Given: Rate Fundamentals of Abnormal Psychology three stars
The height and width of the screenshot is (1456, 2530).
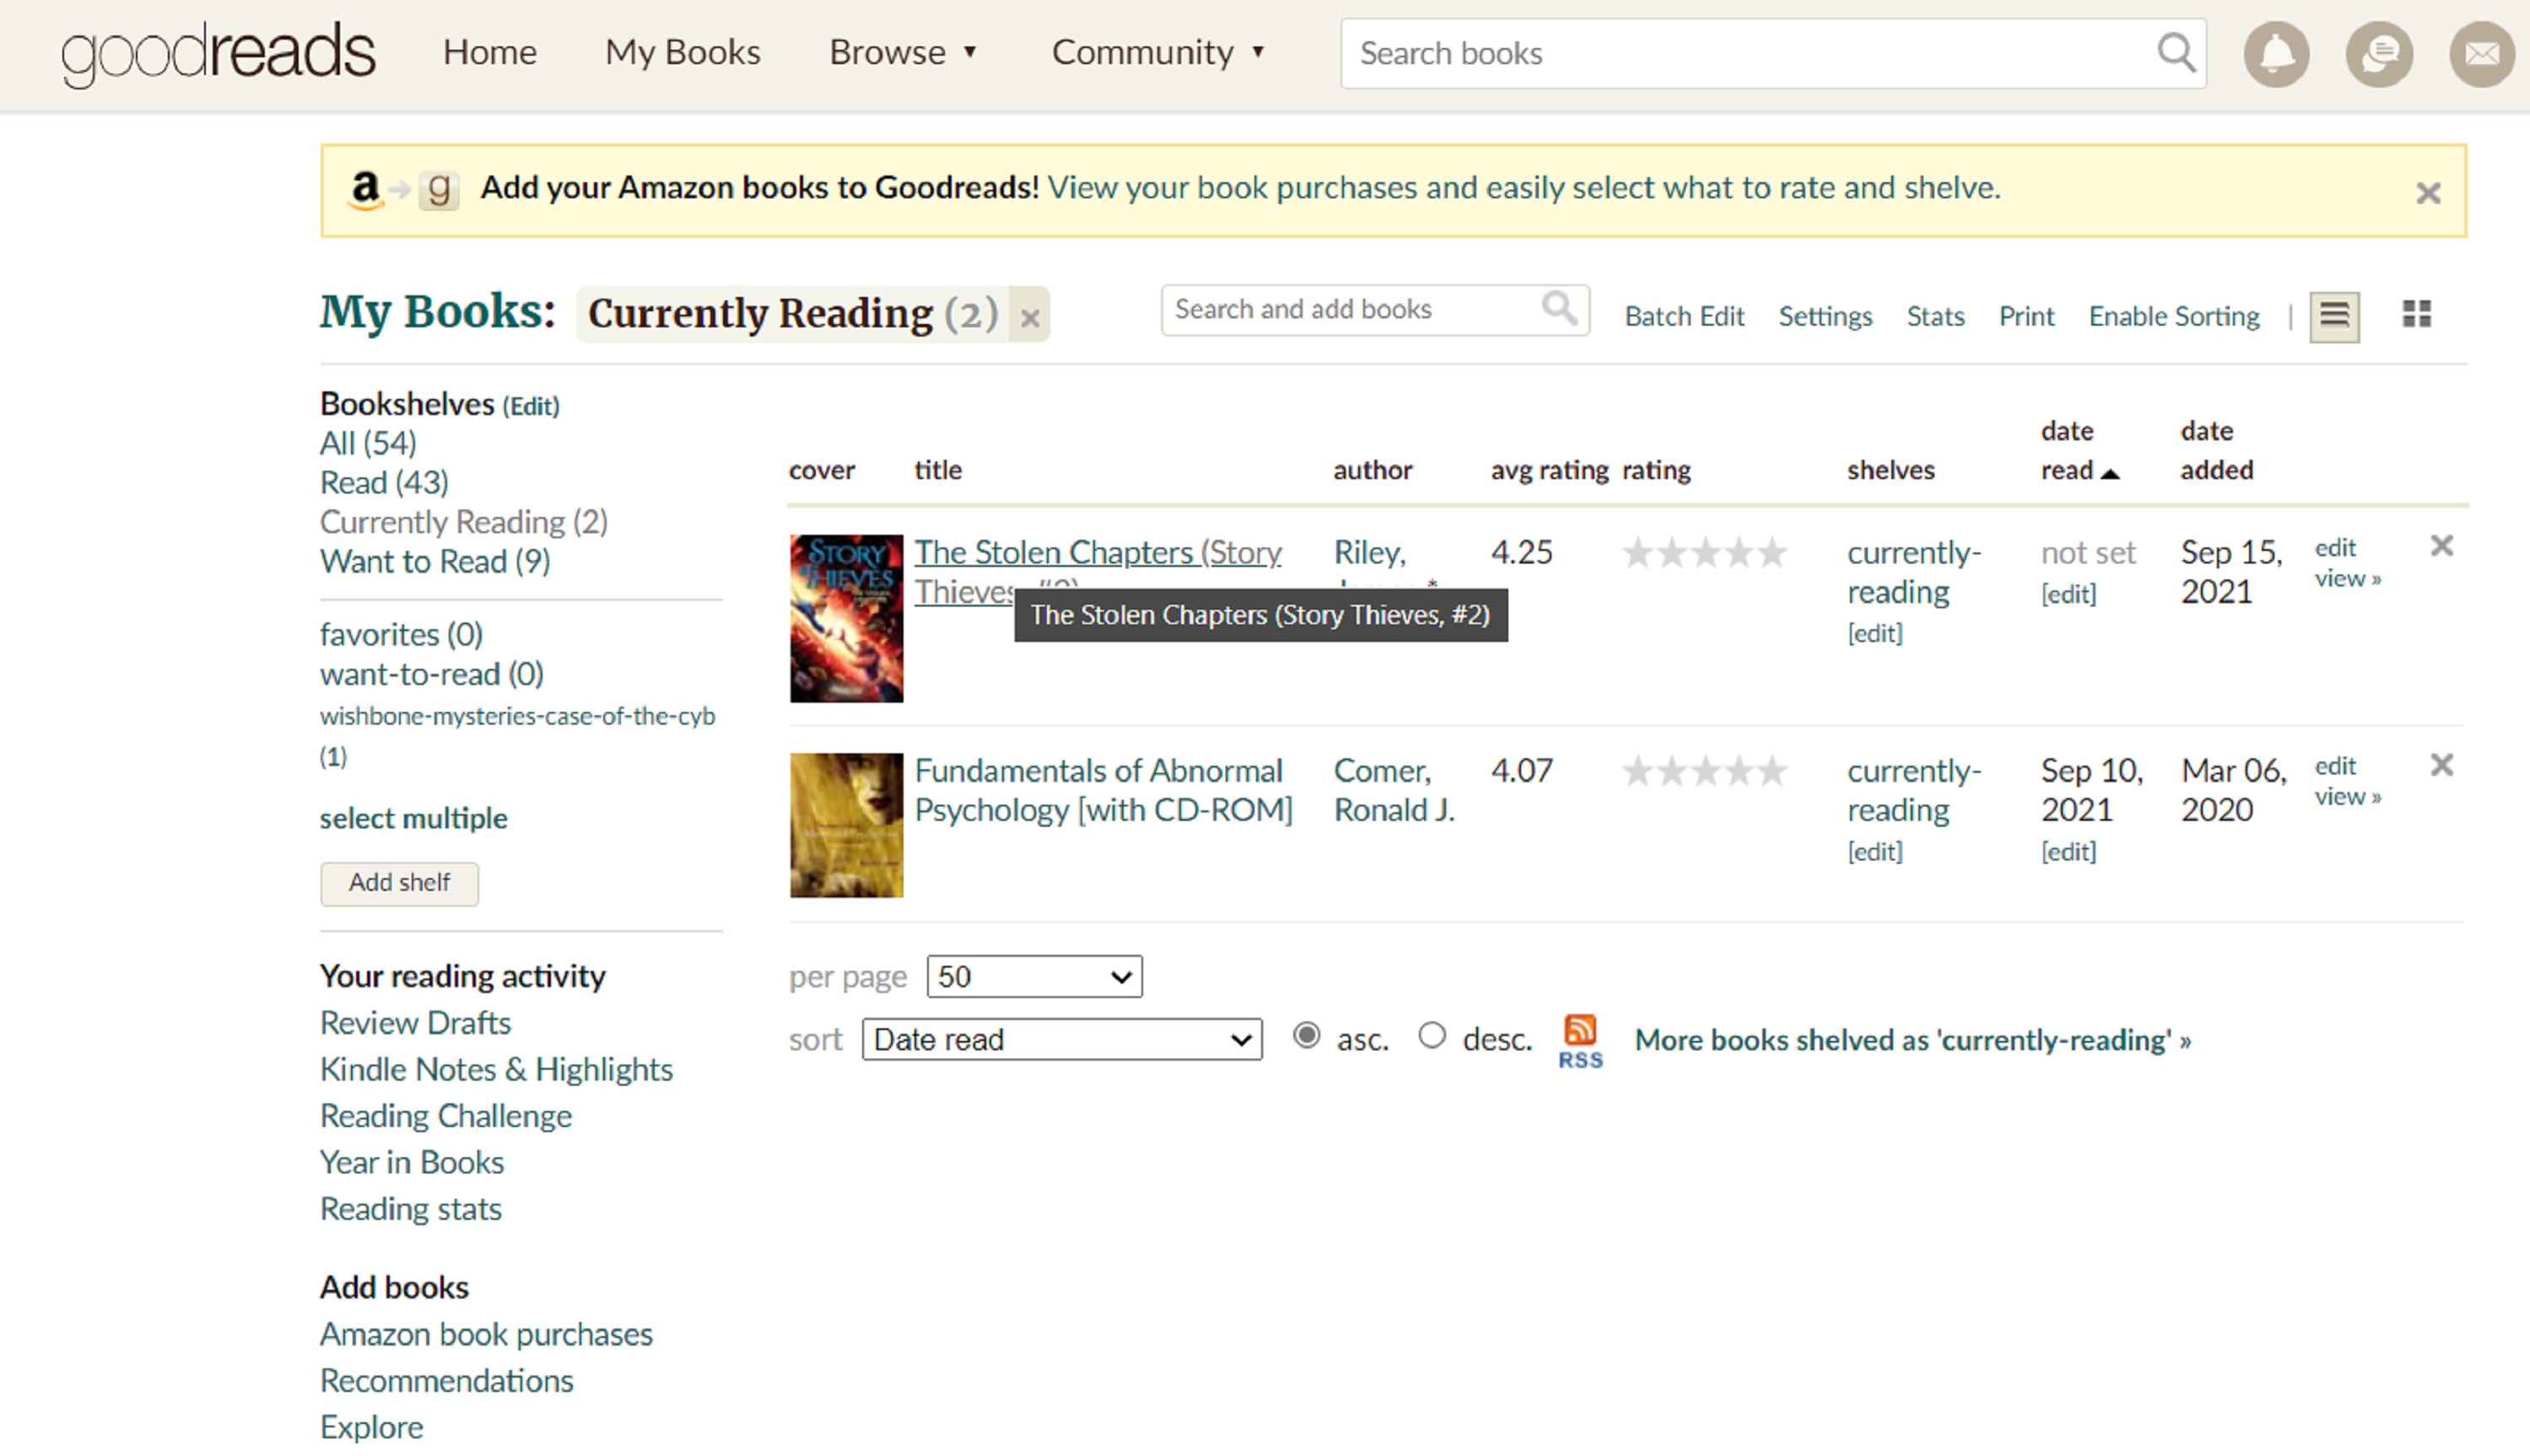Looking at the screenshot, I should tap(1705, 771).
